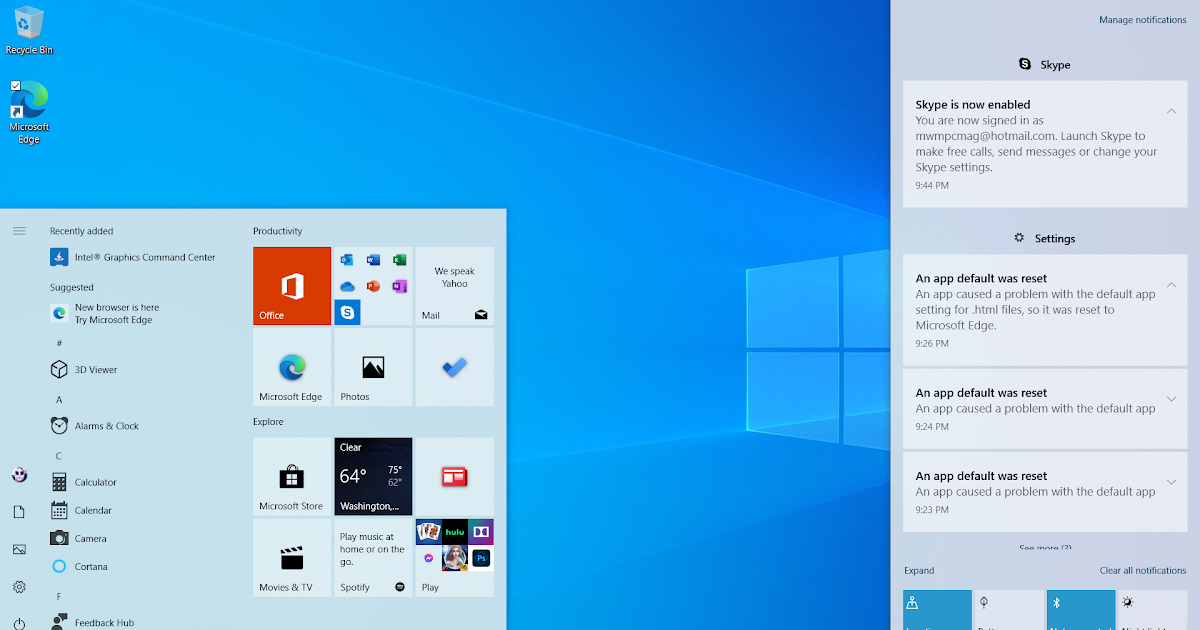1200x630 pixels.
Task: Expand the 9:24 PM notification chevron
Action: 1171,398
